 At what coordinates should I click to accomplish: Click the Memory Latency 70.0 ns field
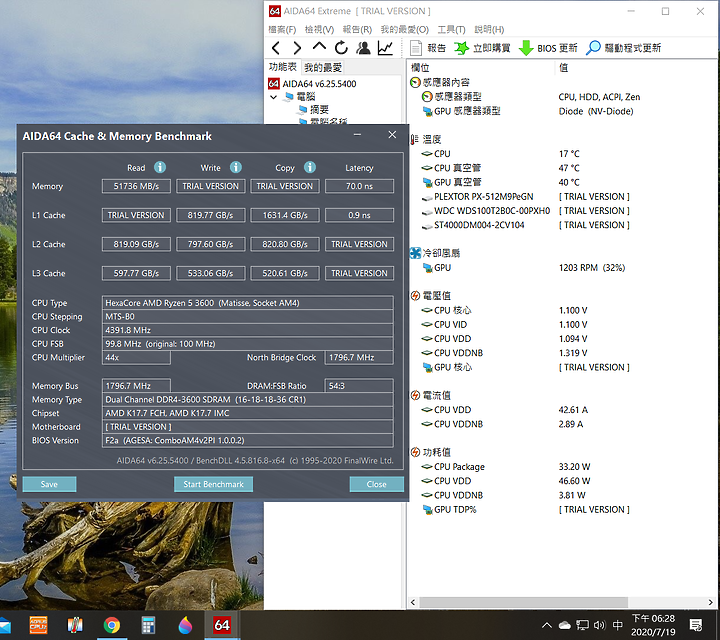[x=360, y=186]
